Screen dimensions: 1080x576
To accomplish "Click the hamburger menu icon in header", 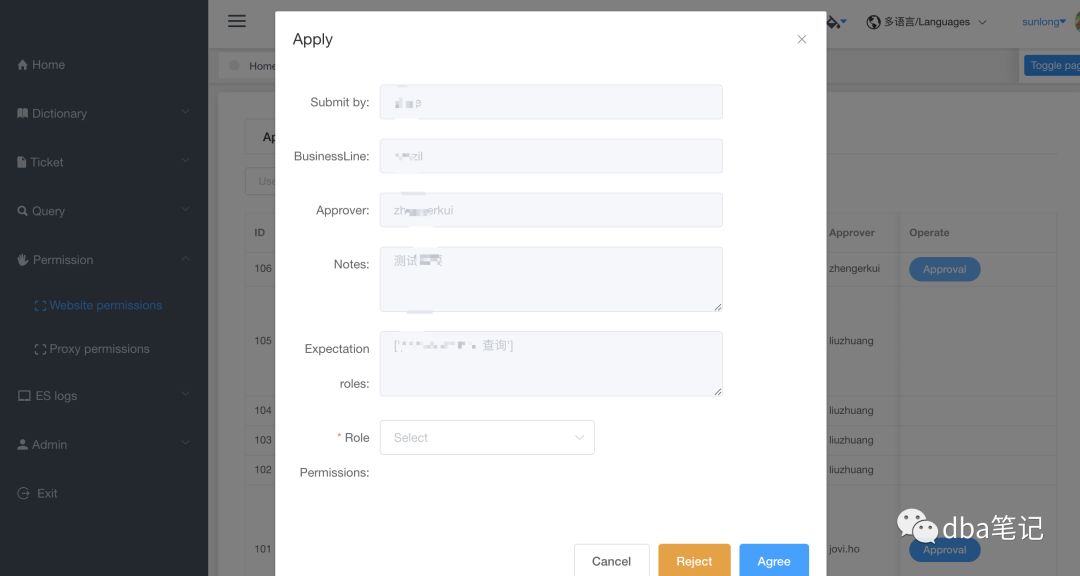I will tap(237, 21).
